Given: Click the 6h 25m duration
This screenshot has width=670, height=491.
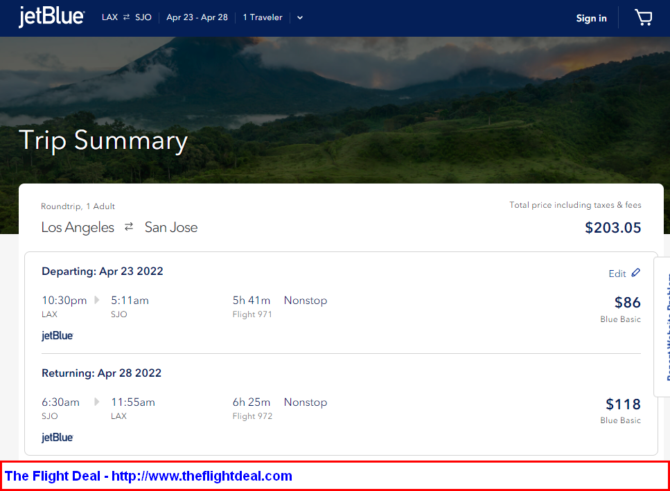Looking at the screenshot, I should point(251,402).
